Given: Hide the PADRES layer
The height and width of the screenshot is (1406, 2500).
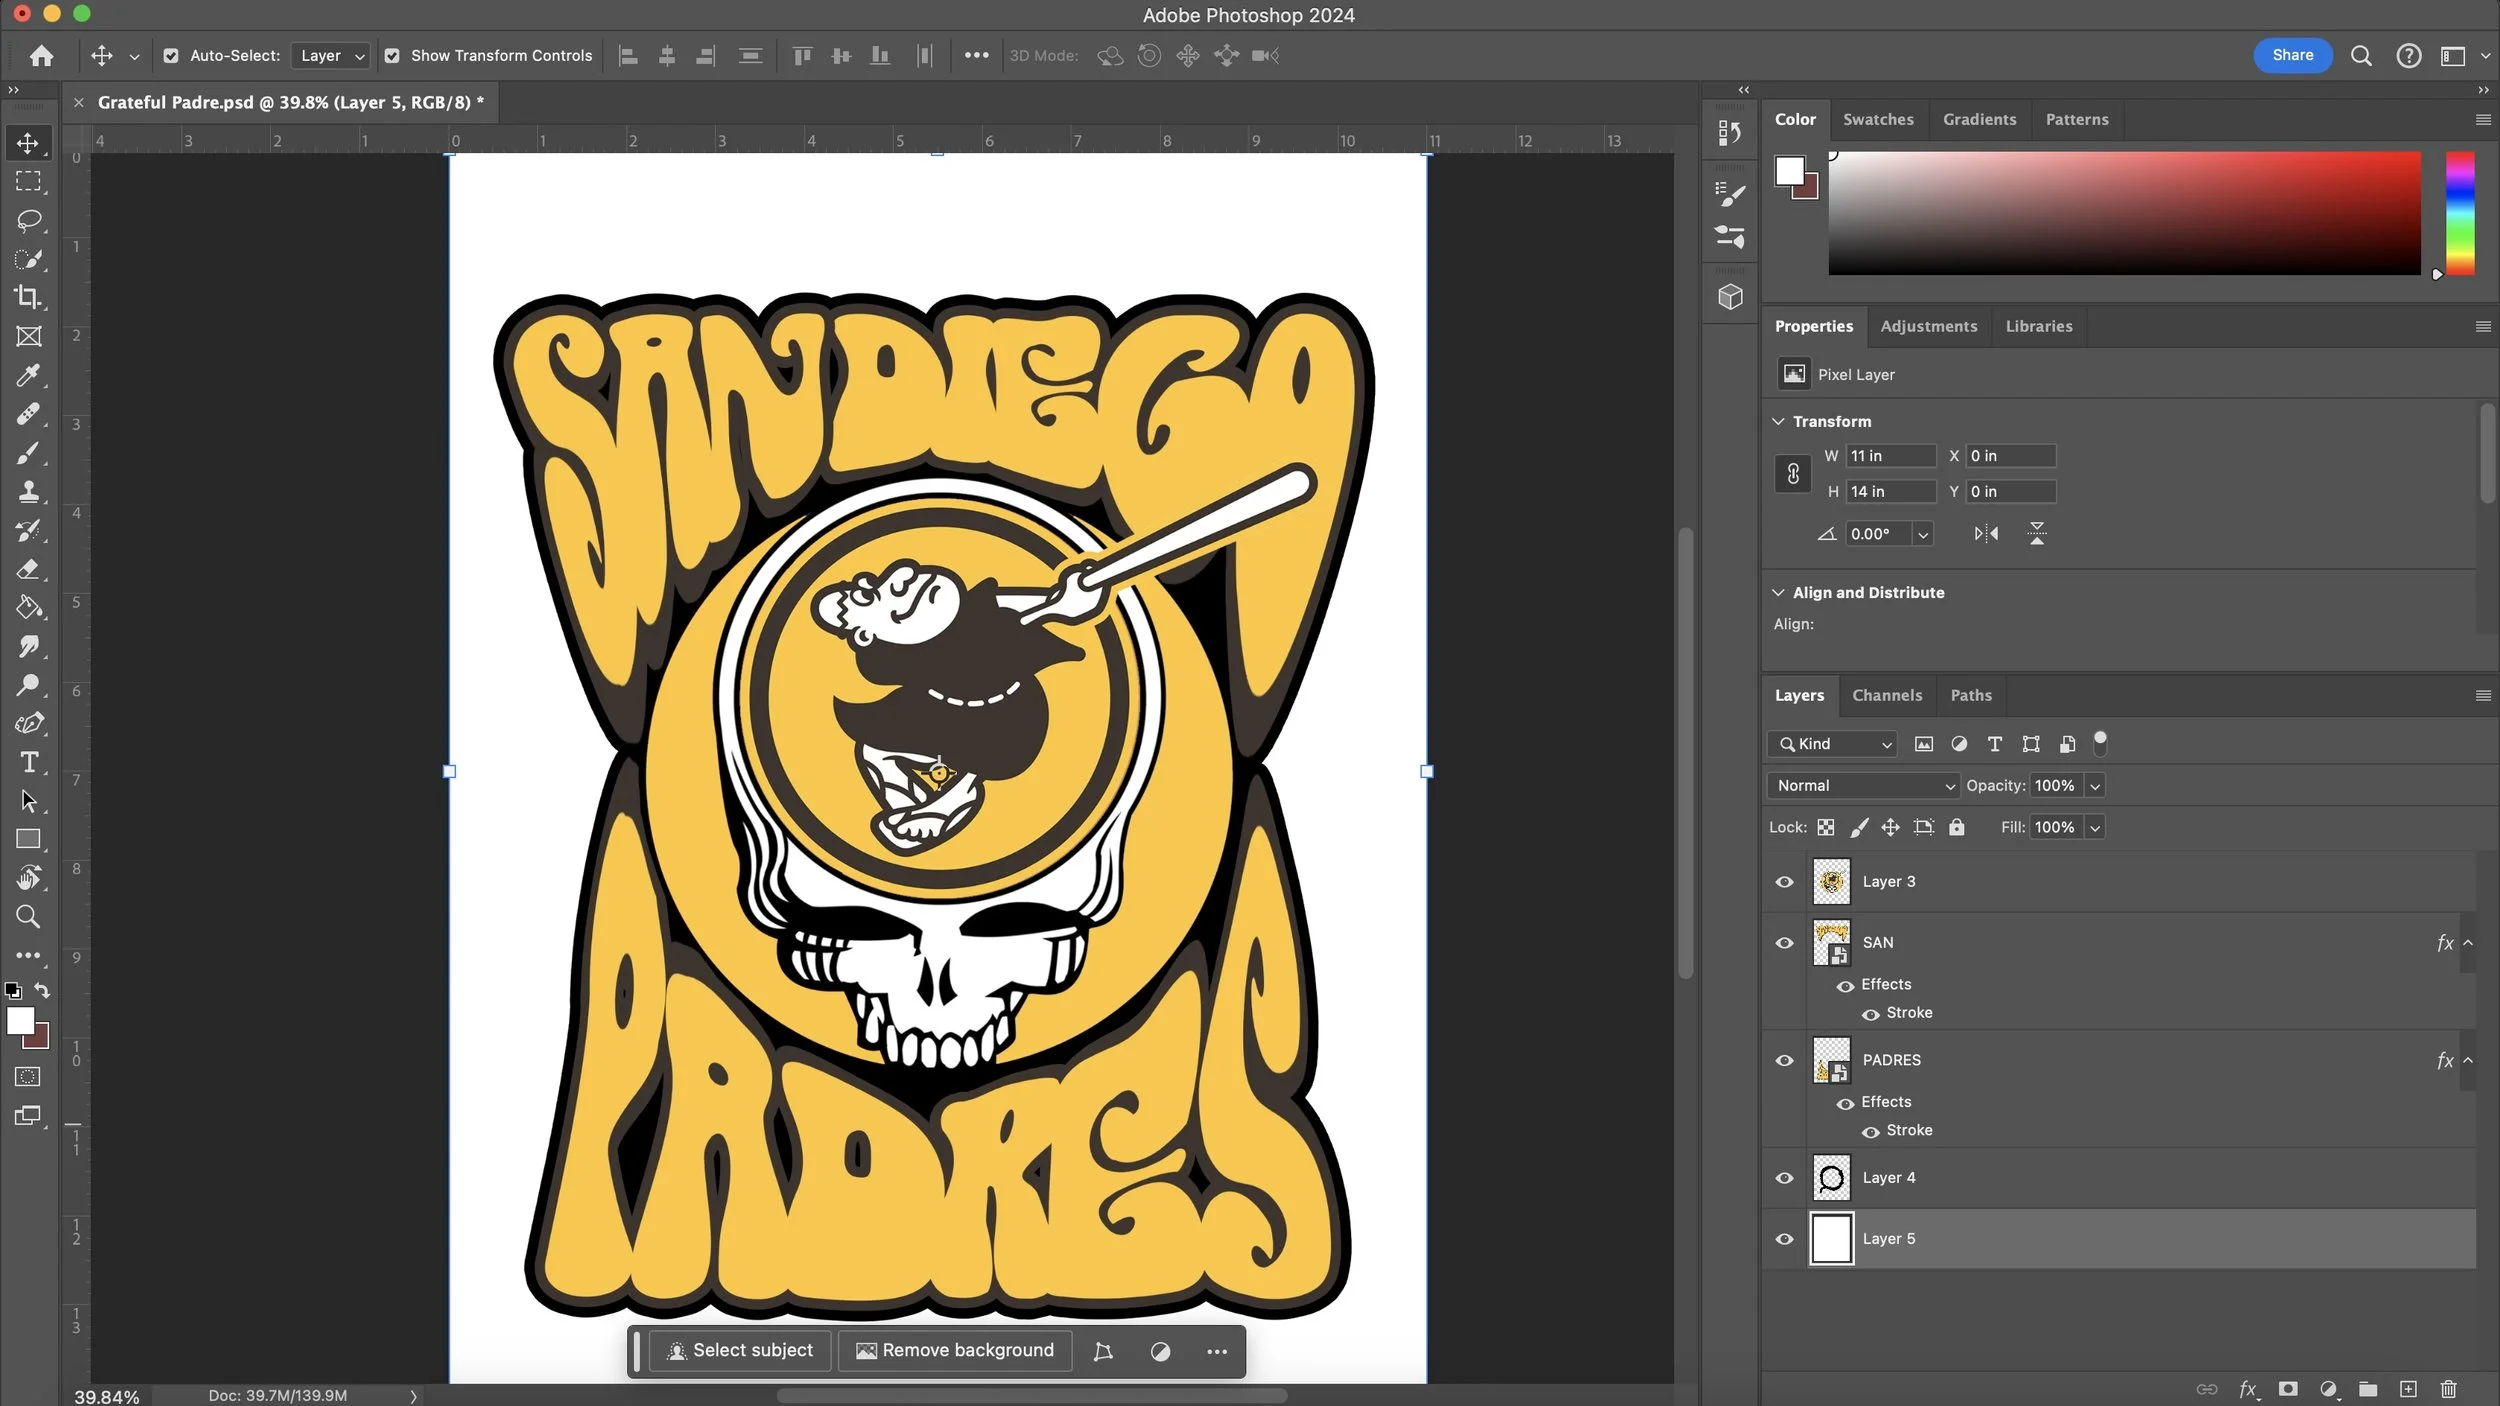Looking at the screenshot, I should [1784, 1060].
